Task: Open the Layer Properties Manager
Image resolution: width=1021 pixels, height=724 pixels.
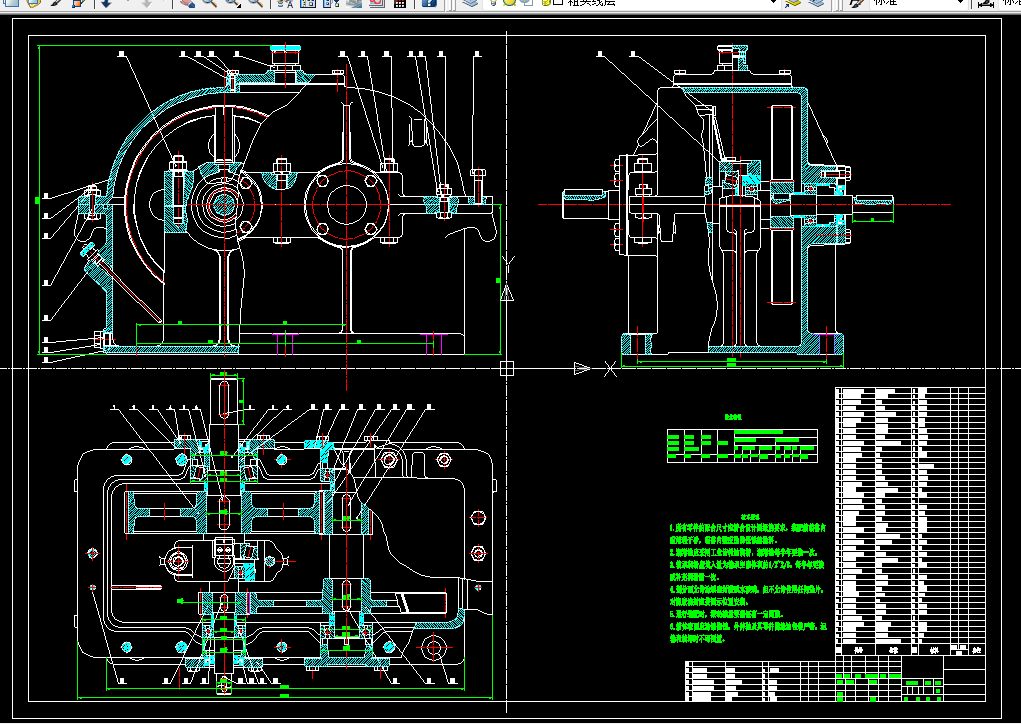Action: (x=472, y=3)
